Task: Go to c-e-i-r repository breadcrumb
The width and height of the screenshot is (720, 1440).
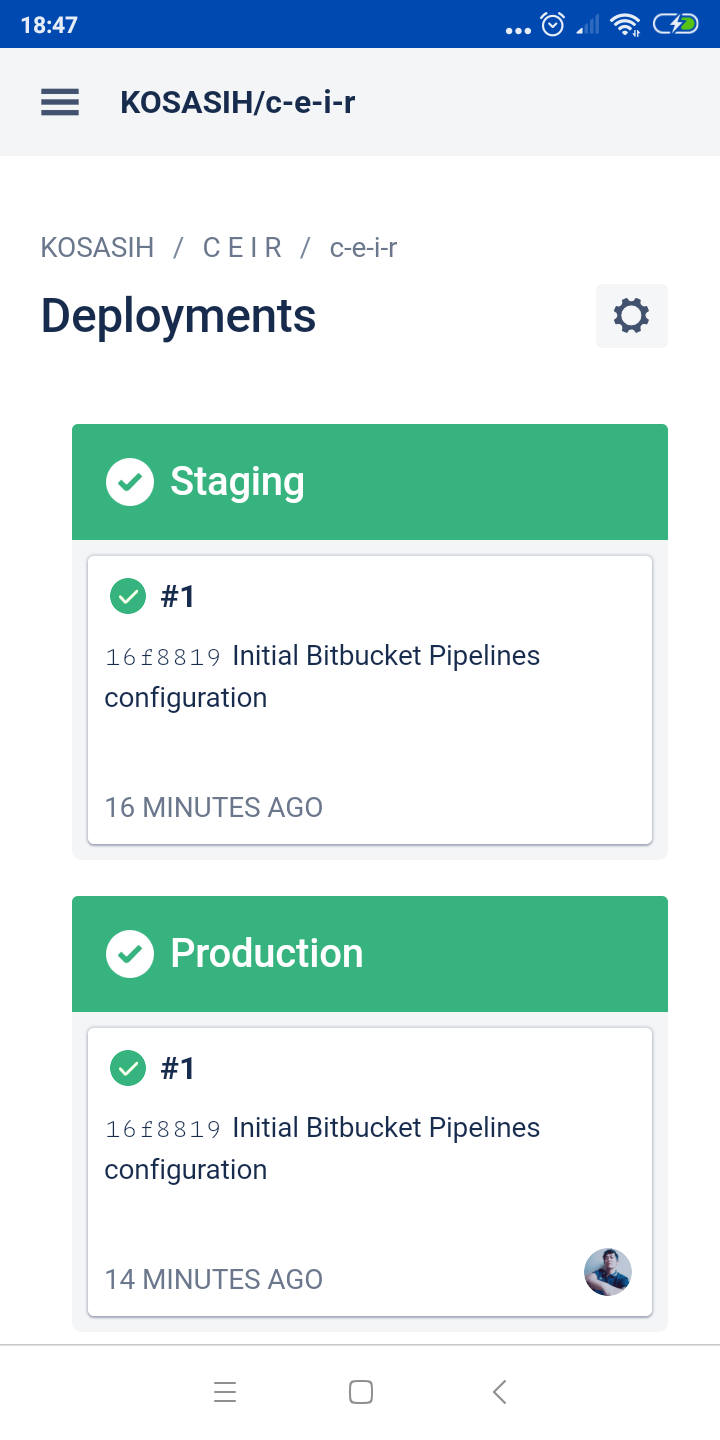Action: pos(363,248)
